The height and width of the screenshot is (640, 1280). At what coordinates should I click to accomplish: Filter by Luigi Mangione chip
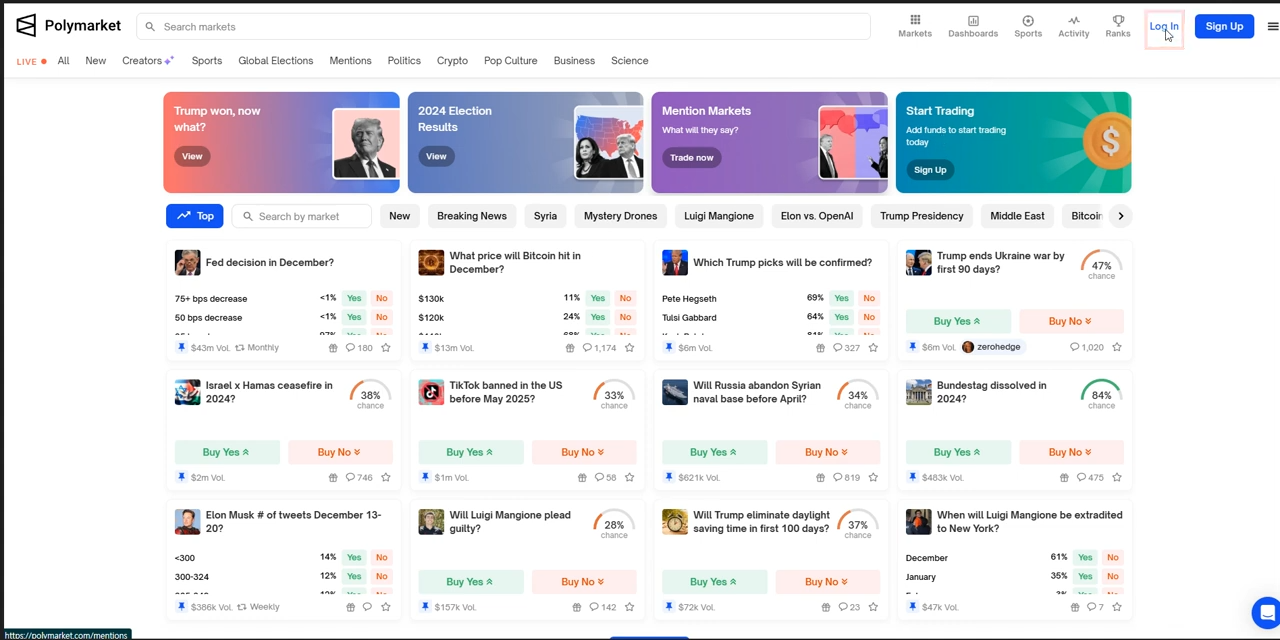(x=719, y=216)
